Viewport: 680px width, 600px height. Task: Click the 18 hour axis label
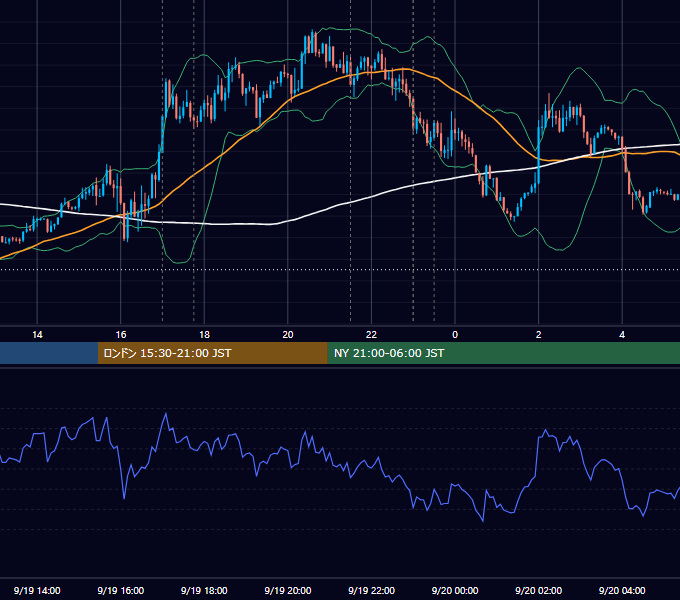(204, 335)
